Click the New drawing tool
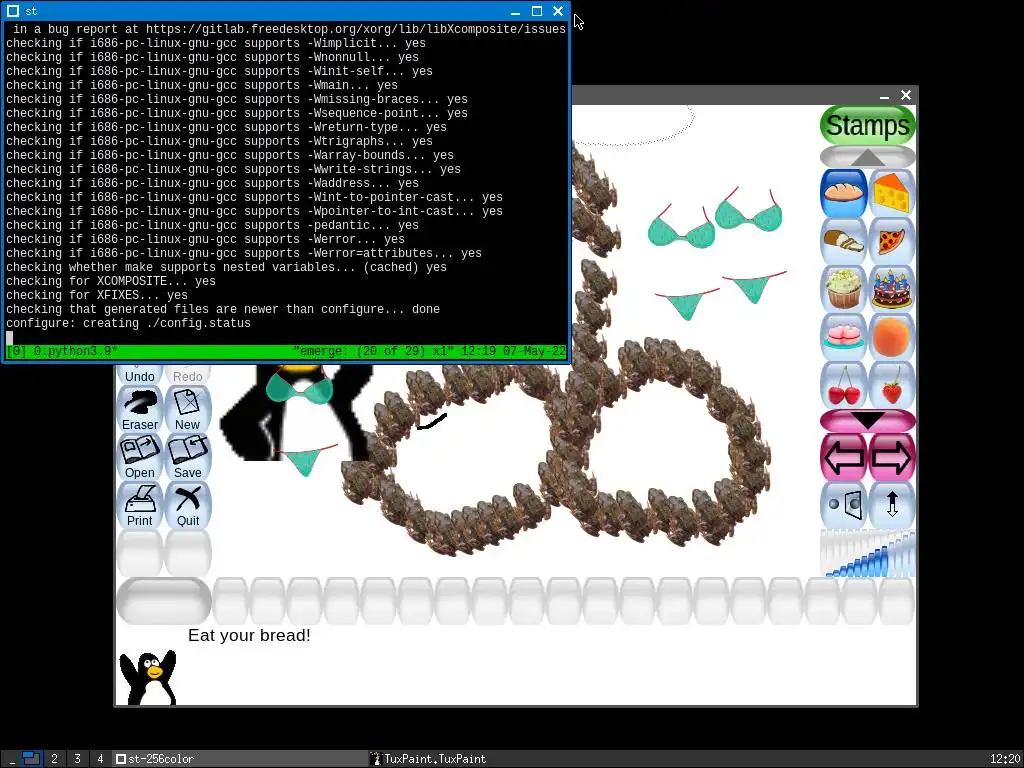1024x768 pixels. point(187,409)
